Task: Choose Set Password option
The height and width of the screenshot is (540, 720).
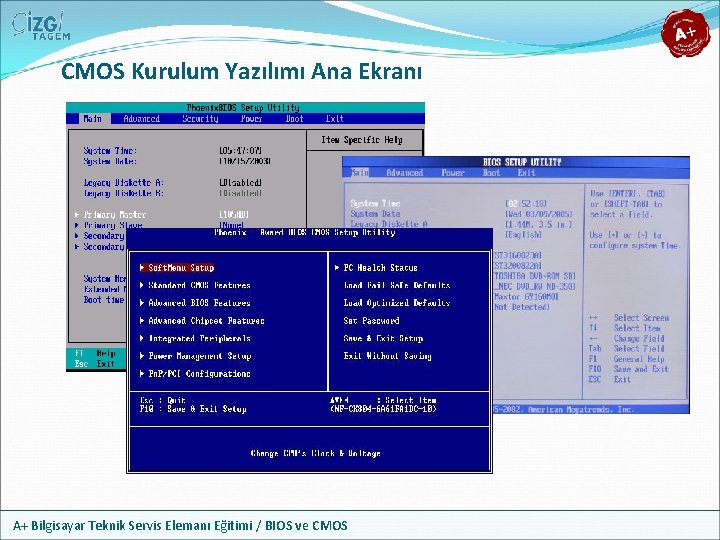Action: (x=371, y=321)
